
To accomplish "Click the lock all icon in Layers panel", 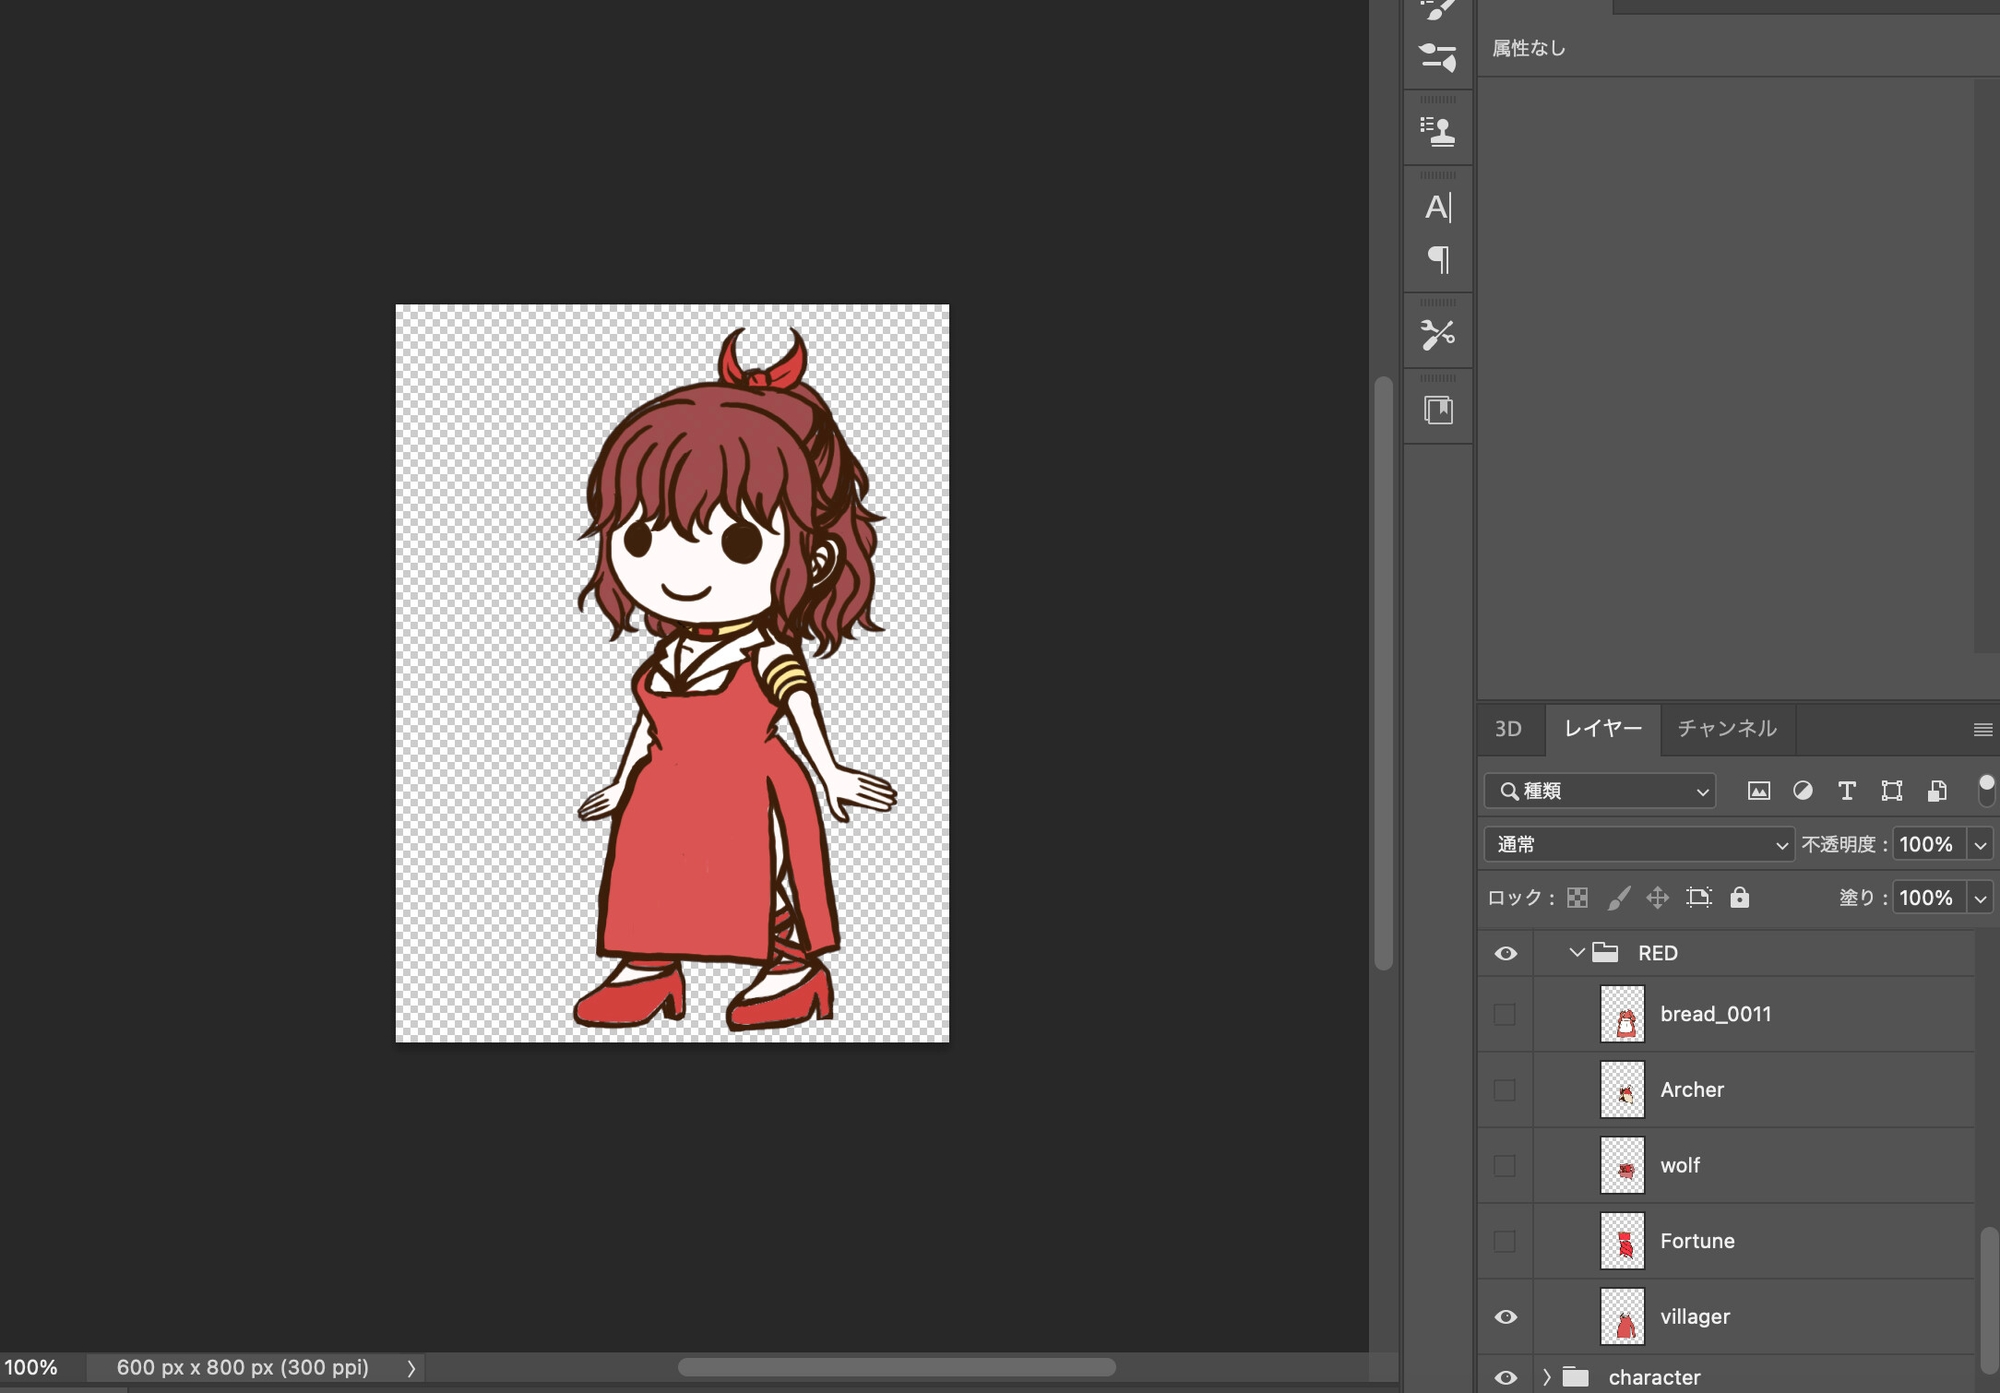I will 1740,897.
